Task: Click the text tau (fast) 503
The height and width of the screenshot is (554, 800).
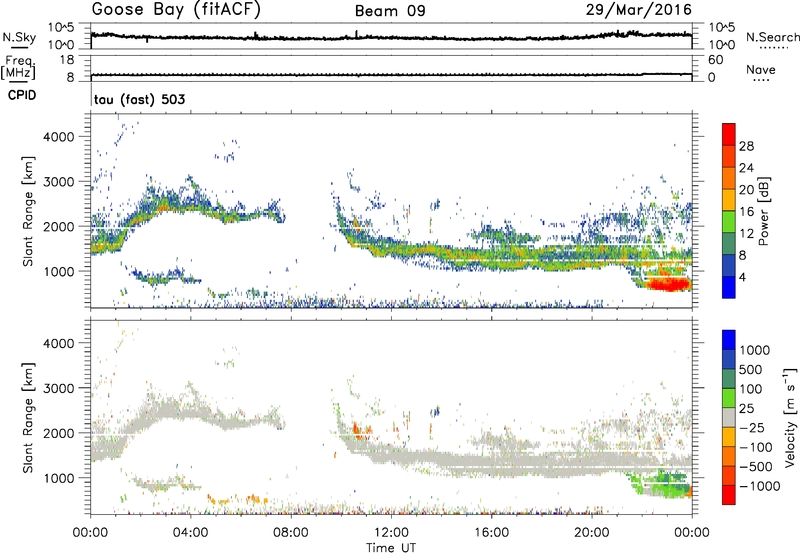Action: click(x=139, y=99)
